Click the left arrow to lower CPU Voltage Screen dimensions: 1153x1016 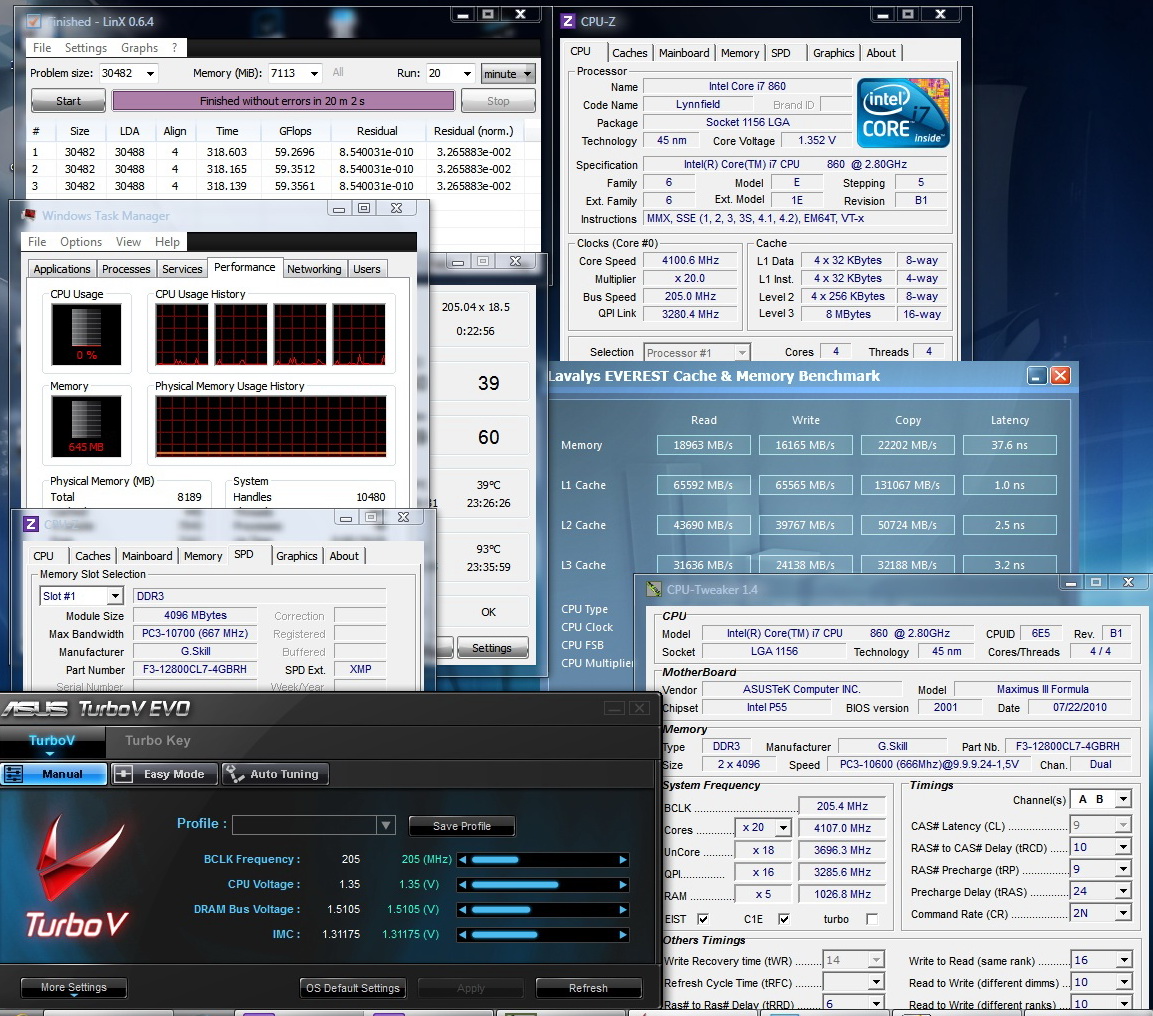pyautogui.click(x=463, y=884)
